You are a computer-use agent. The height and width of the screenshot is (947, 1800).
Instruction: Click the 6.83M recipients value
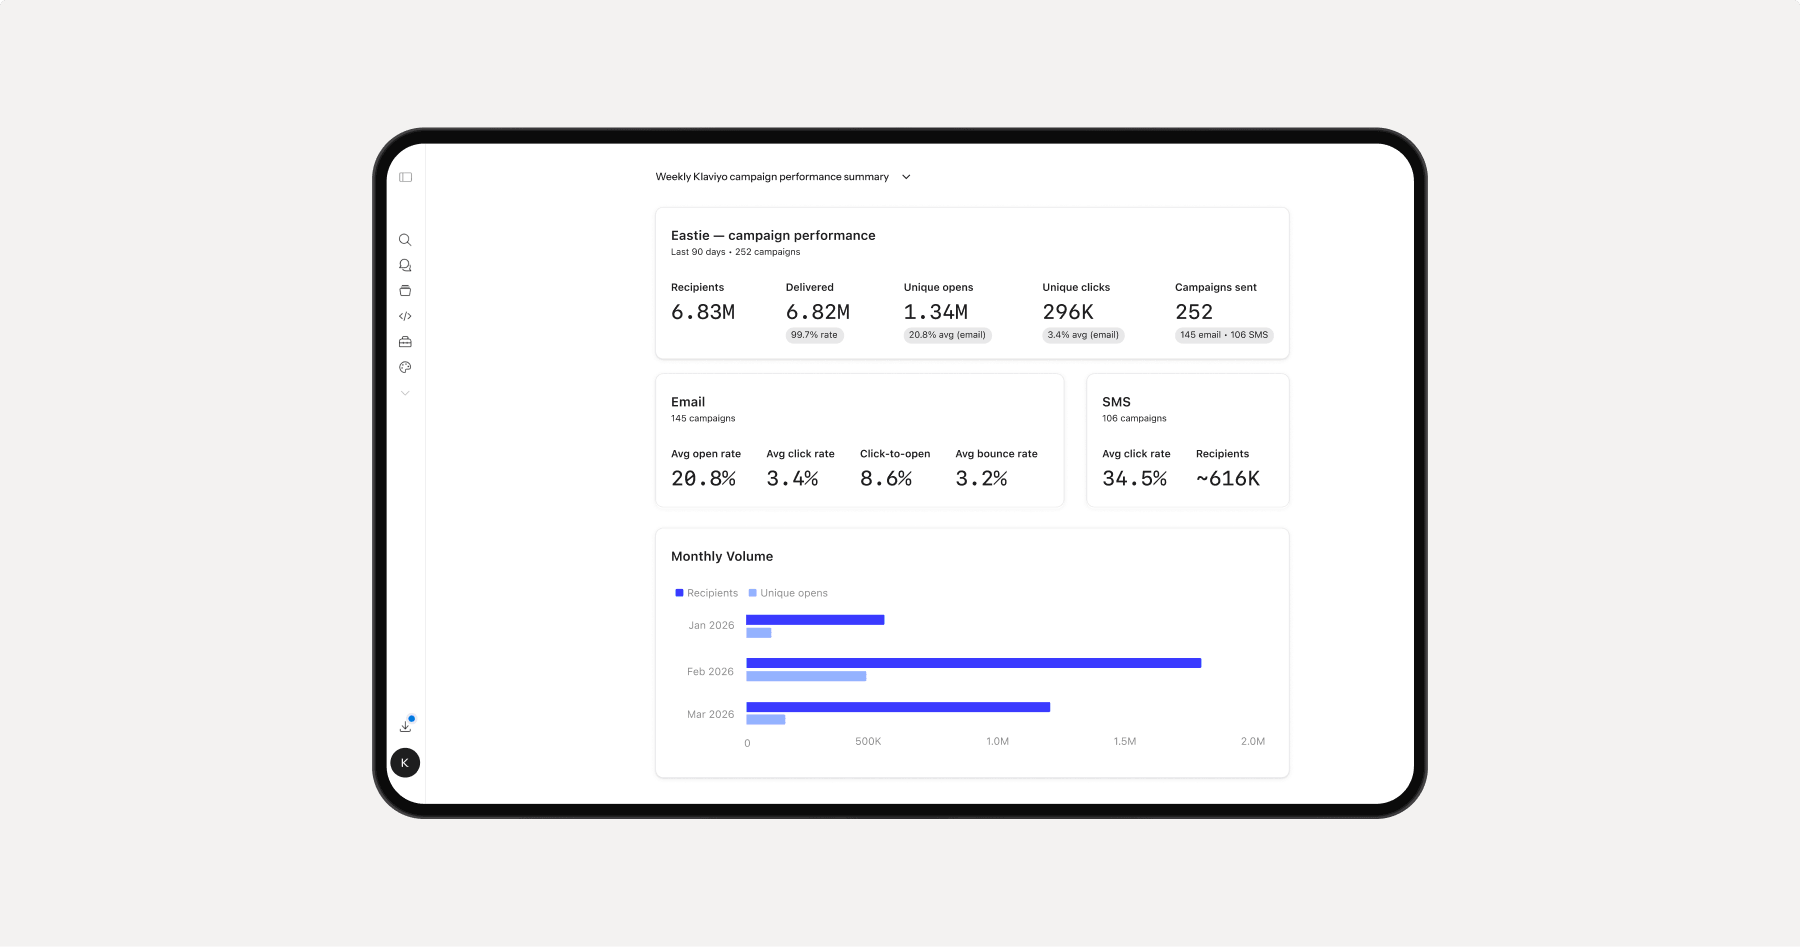point(703,312)
